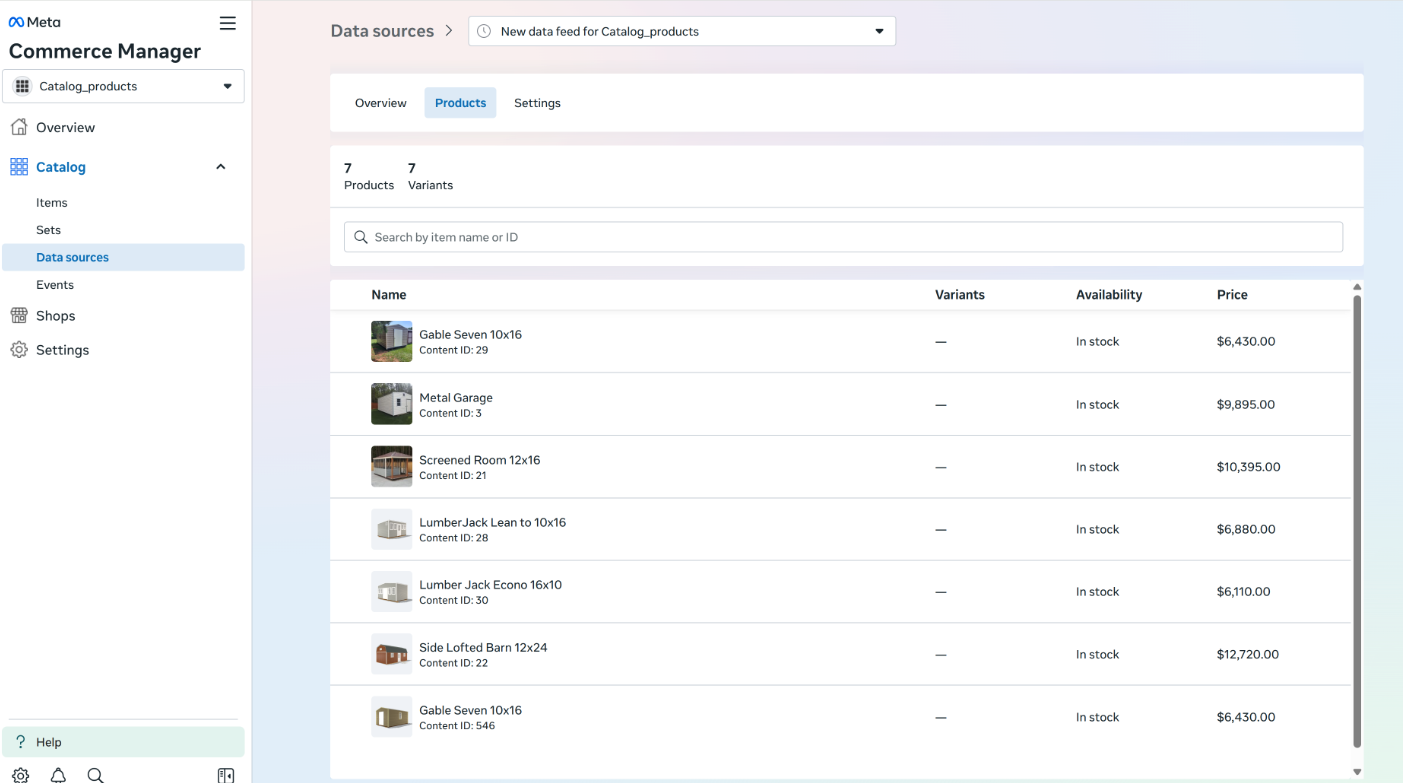The height and width of the screenshot is (783, 1403).
Task: Click the Lumber Jack Econo 16x10 thumbnail
Action: (391, 591)
